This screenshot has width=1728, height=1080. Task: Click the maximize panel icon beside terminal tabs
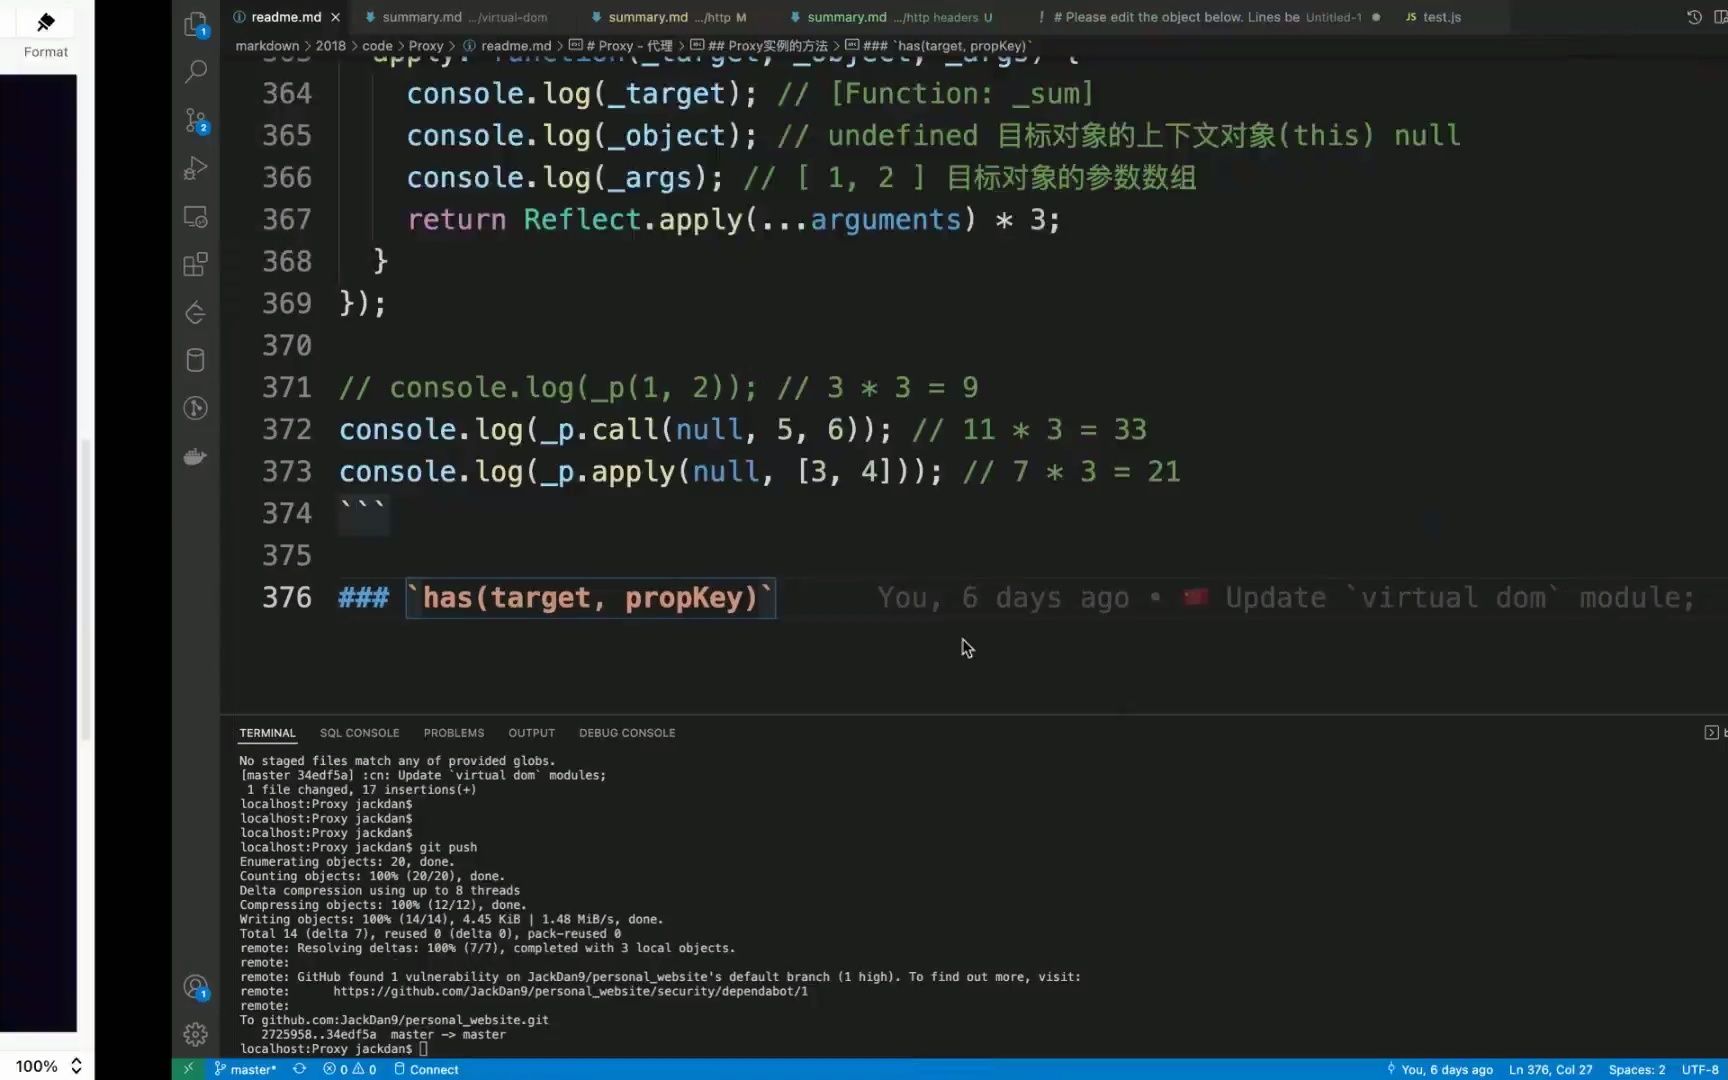point(1711,733)
